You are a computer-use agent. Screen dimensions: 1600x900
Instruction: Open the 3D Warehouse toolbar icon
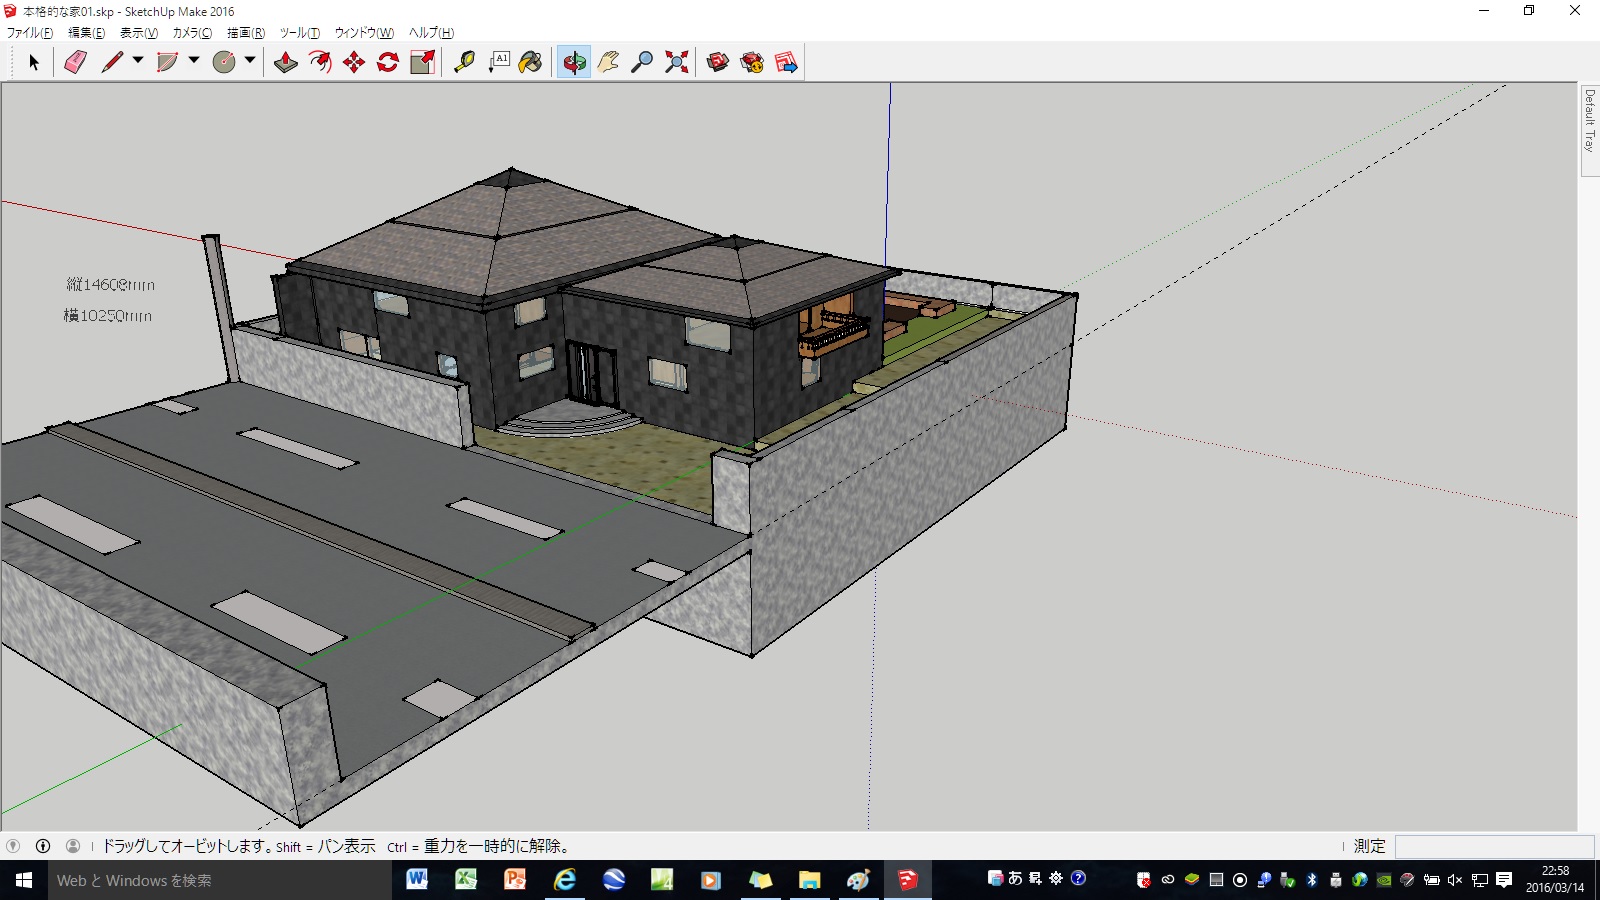tap(717, 62)
